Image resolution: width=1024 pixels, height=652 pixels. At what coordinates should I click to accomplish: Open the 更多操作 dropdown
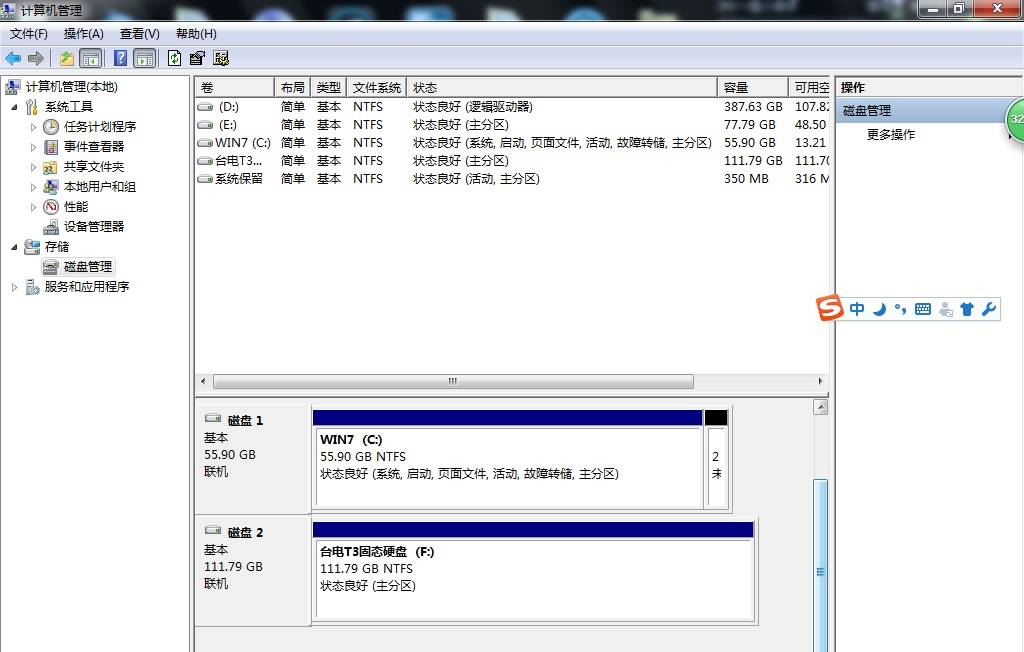tap(893, 132)
